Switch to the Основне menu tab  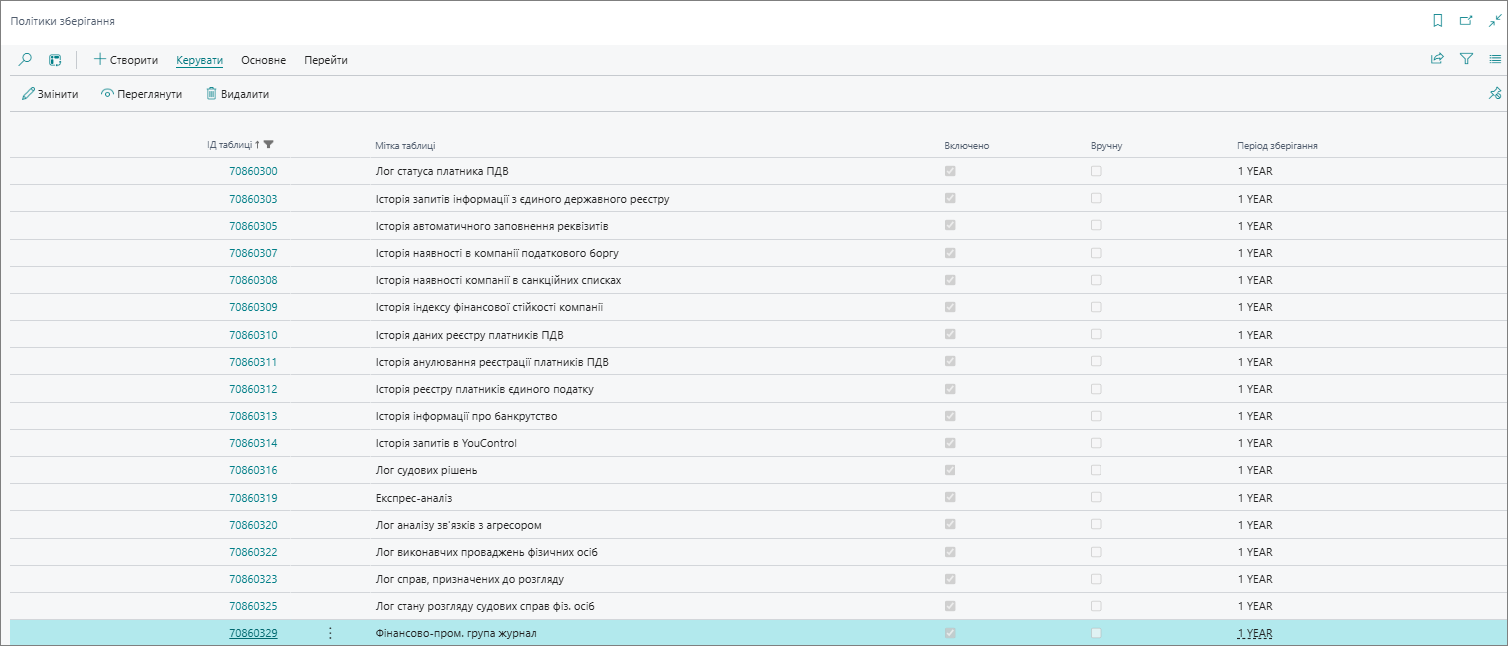click(x=264, y=60)
